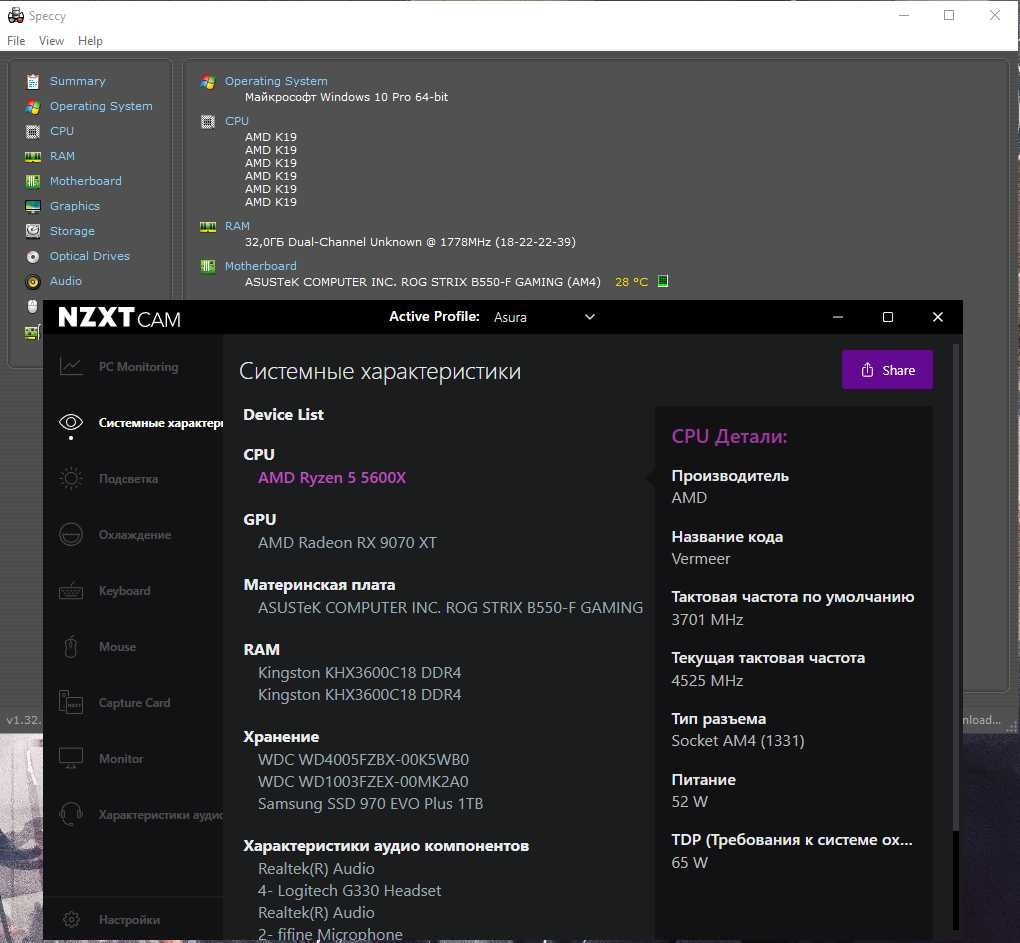The height and width of the screenshot is (943, 1020).
Task: Select ASUSTeK ROG STRIX B550-F GAMING in Device List
Action: [450, 608]
